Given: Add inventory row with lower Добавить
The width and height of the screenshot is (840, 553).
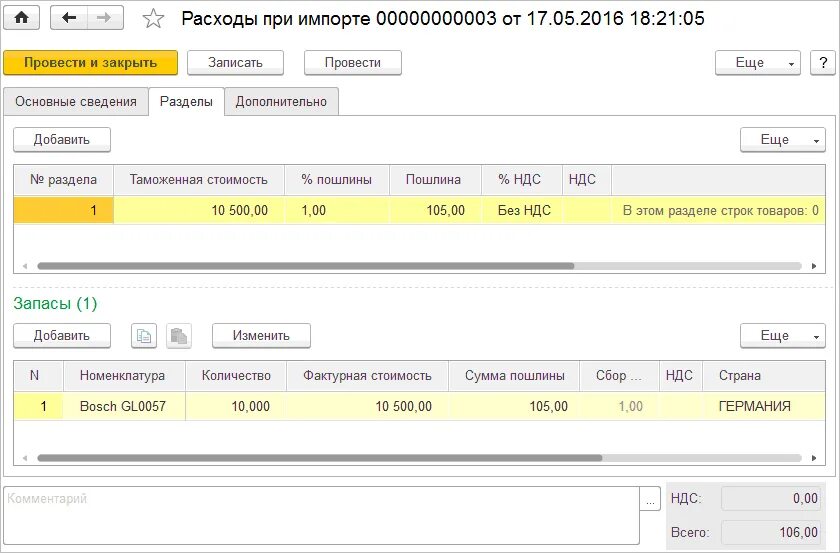Looking at the screenshot, I should pyautogui.click(x=62, y=336).
